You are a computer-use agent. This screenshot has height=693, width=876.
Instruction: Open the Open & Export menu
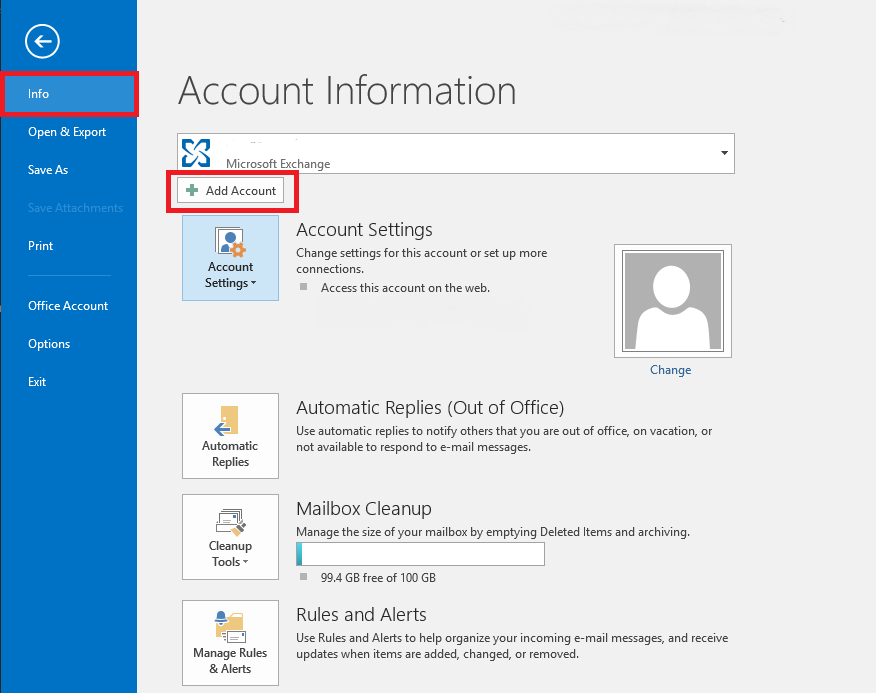coord(67,132)
